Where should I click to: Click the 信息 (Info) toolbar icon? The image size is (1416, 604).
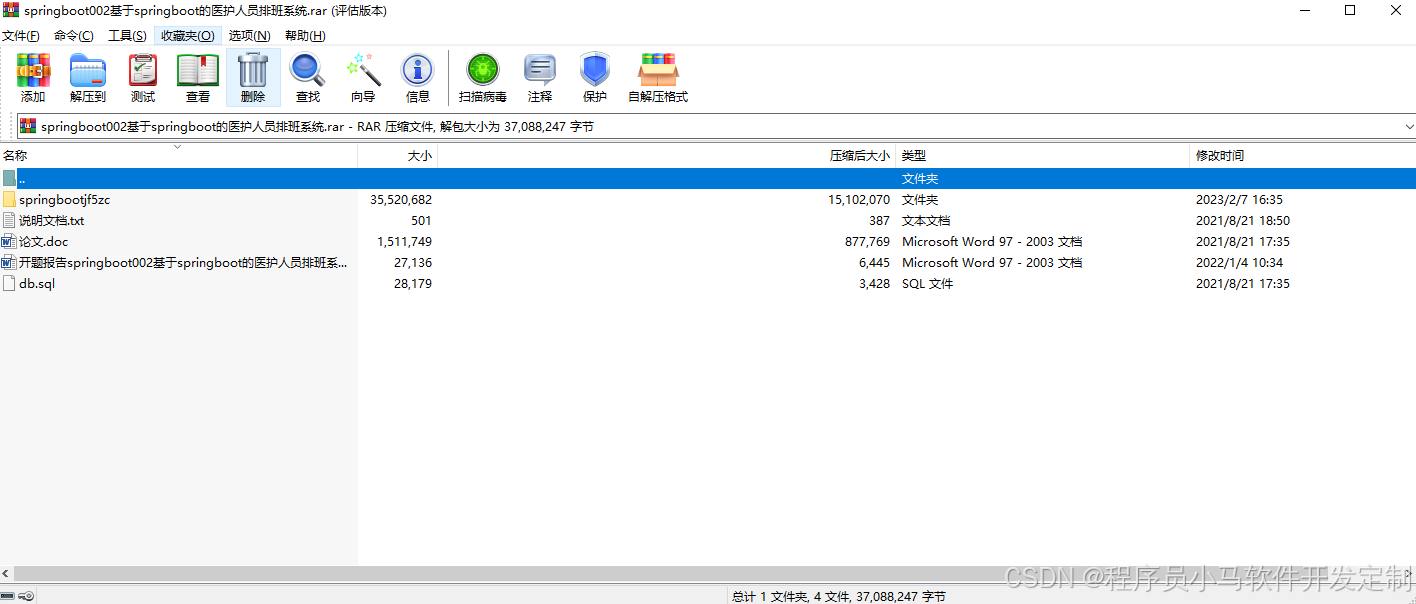tap(417, 77)
